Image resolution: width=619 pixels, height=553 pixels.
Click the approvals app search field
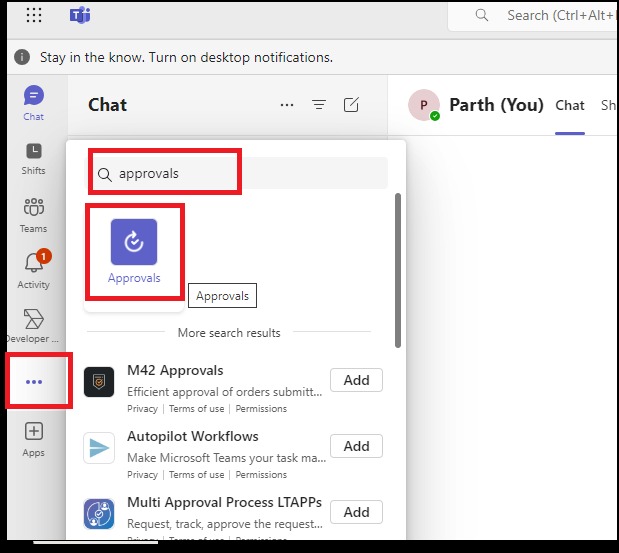tap(238, 173)
